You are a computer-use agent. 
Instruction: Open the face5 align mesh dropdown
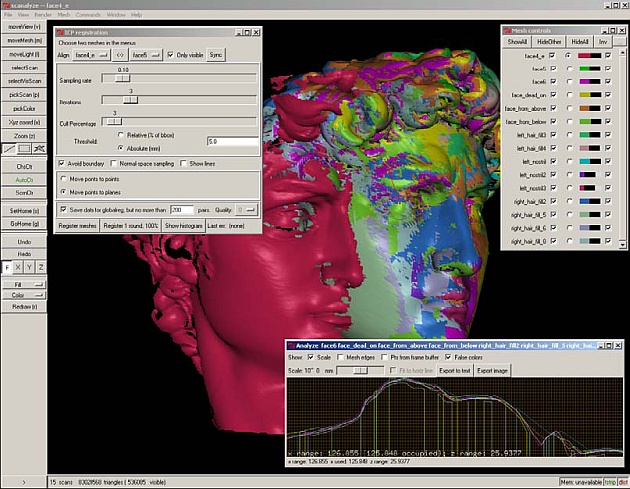[146, 55]
